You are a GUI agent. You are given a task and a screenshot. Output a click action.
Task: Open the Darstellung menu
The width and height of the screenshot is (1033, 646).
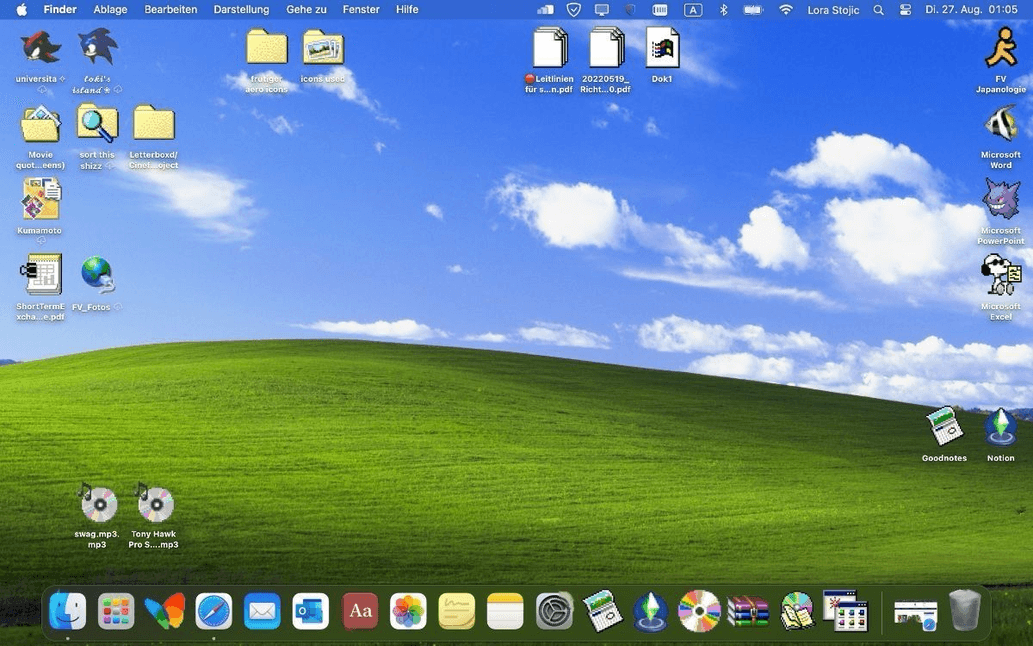click(x=241, y=10)
